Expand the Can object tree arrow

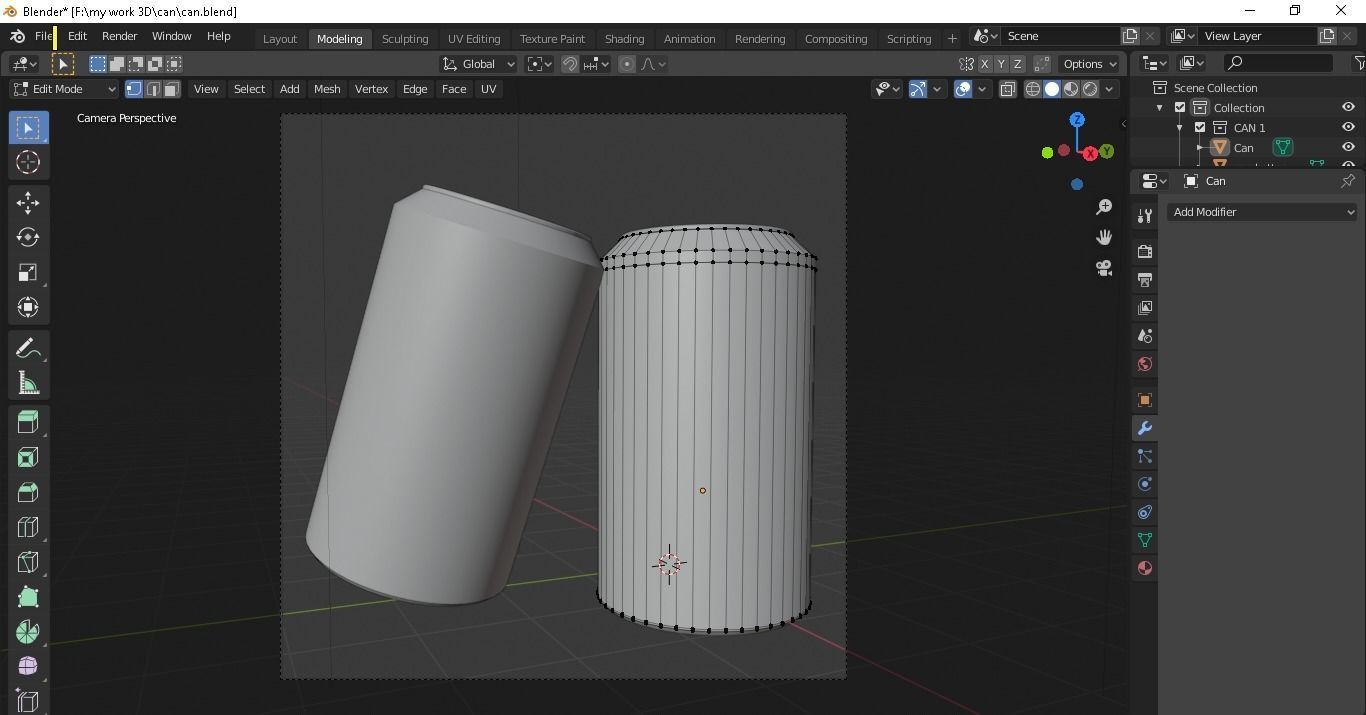[1200, 147]
